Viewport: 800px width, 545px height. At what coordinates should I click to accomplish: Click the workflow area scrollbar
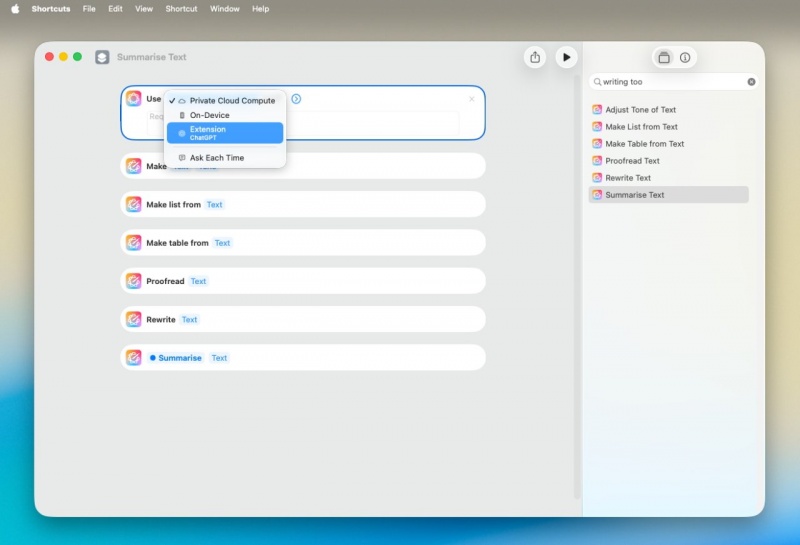tap(577, 287)
